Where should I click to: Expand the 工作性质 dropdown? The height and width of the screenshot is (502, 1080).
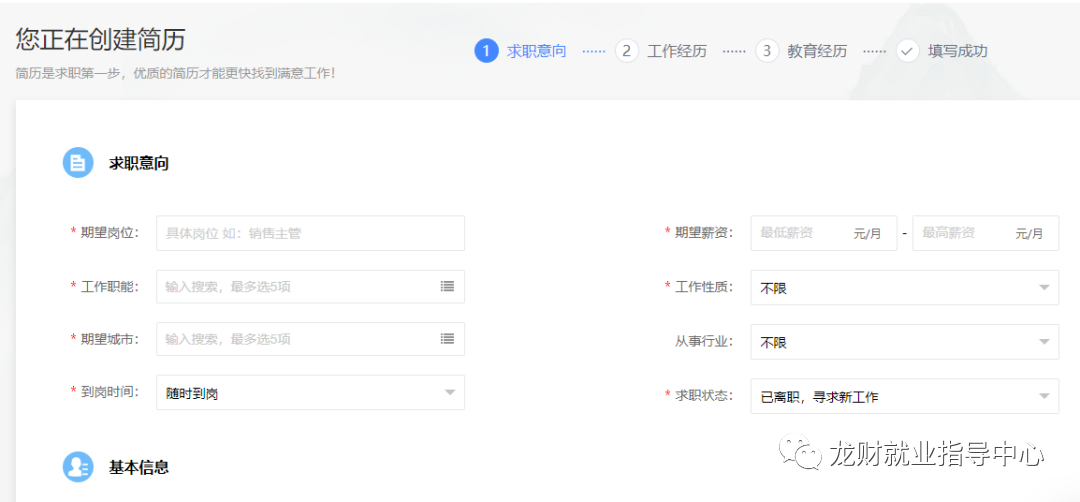coord(904,287)
